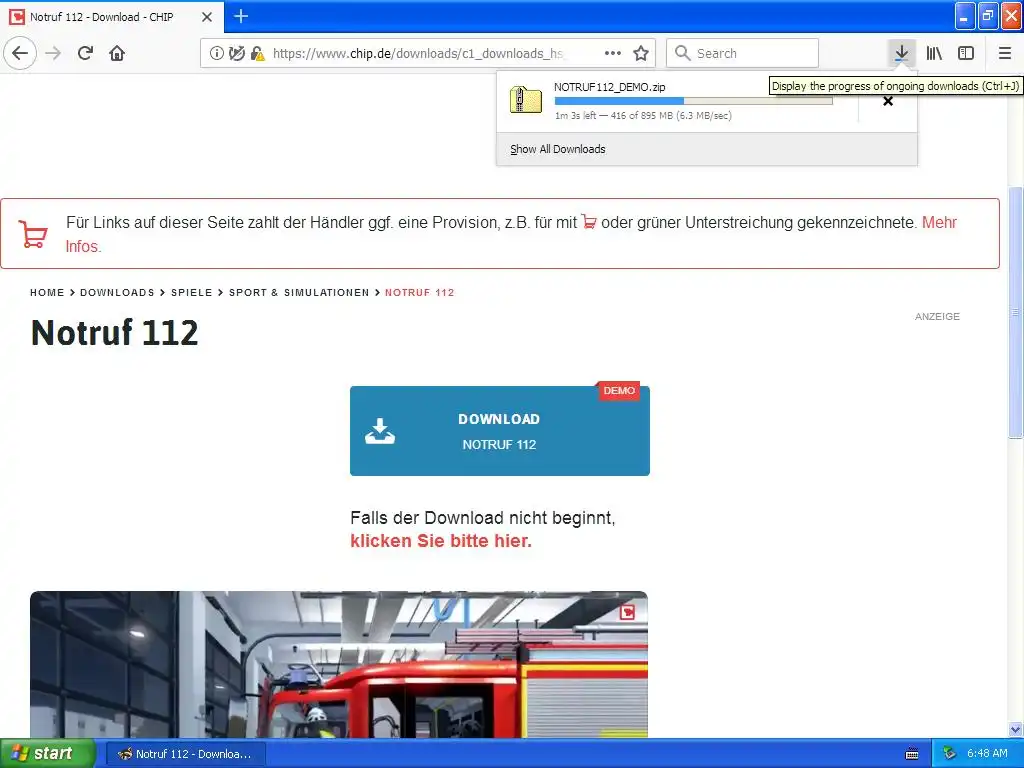This screenshot has height=768, width=1024.
Task: Click the URL address field
Action: [418, 54]
